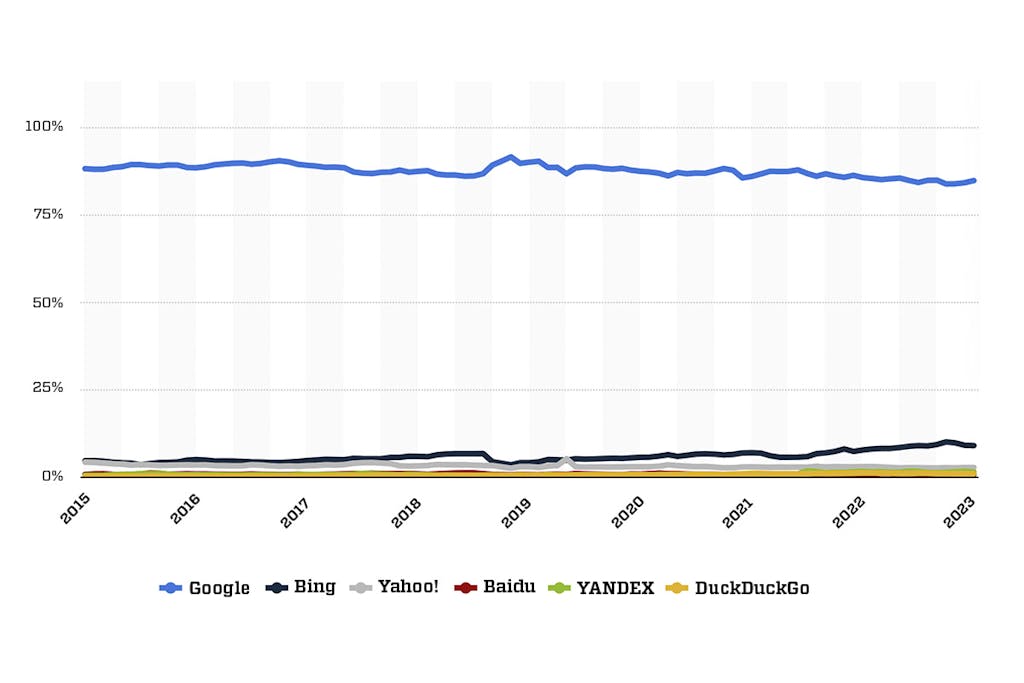
Task: Click the green YANDEX legend marker
Action: 561,588
